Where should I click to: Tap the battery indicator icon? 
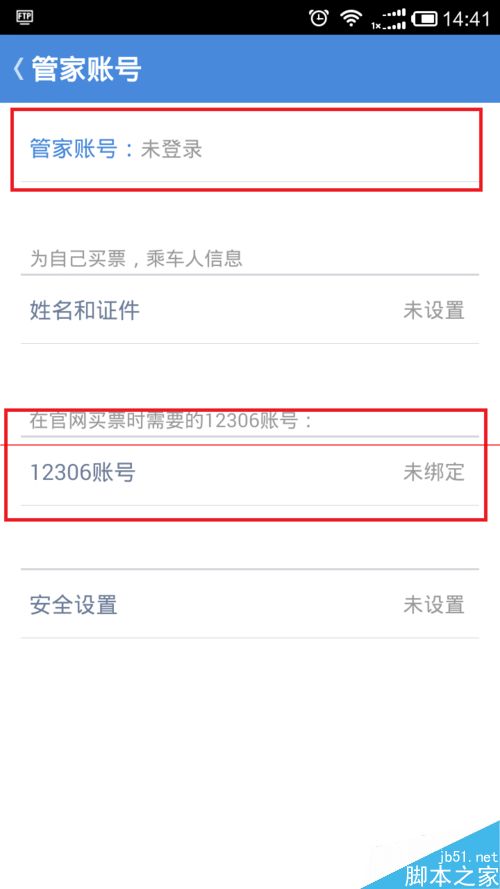tap(425, 19)
